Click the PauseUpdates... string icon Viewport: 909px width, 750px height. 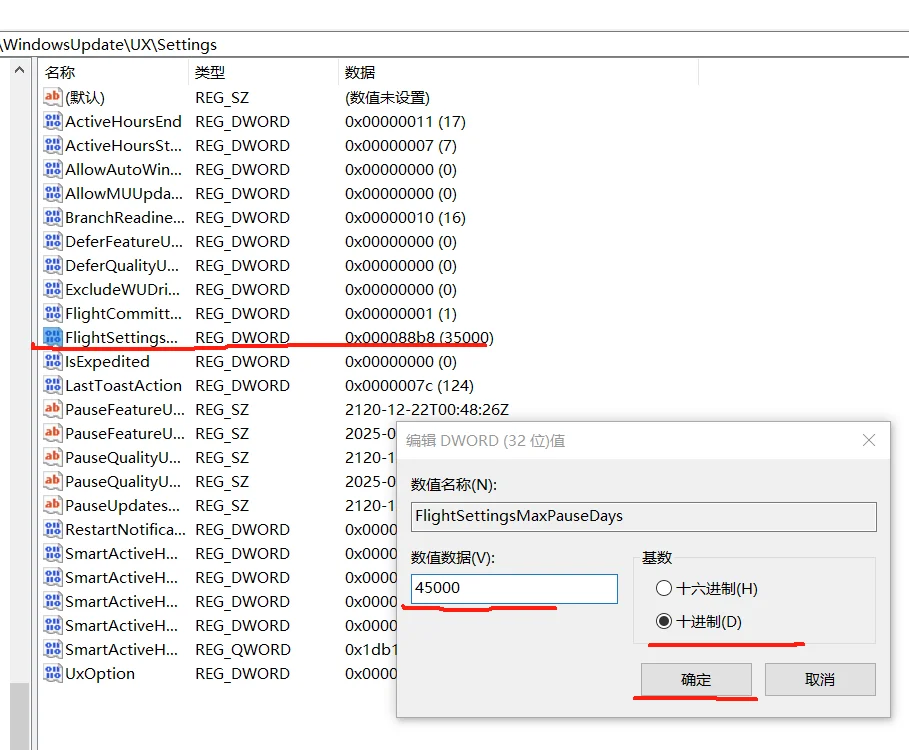tap(52, 505)
